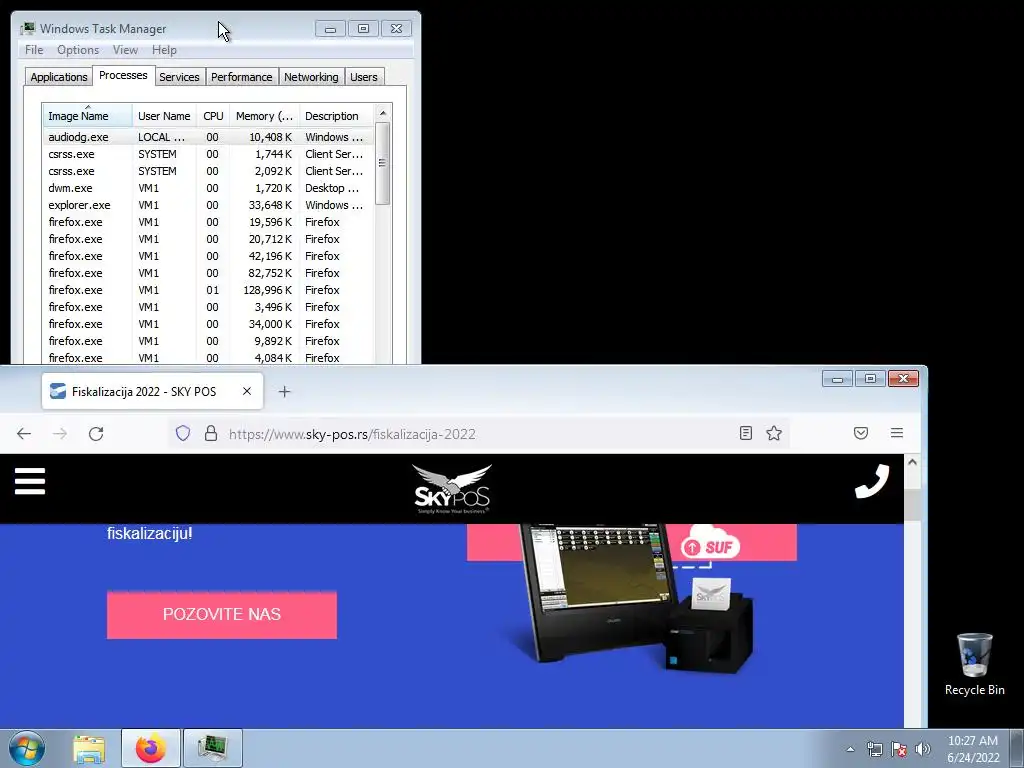
Task: Click the Task Manager title icon
Action: pos(27,28)
